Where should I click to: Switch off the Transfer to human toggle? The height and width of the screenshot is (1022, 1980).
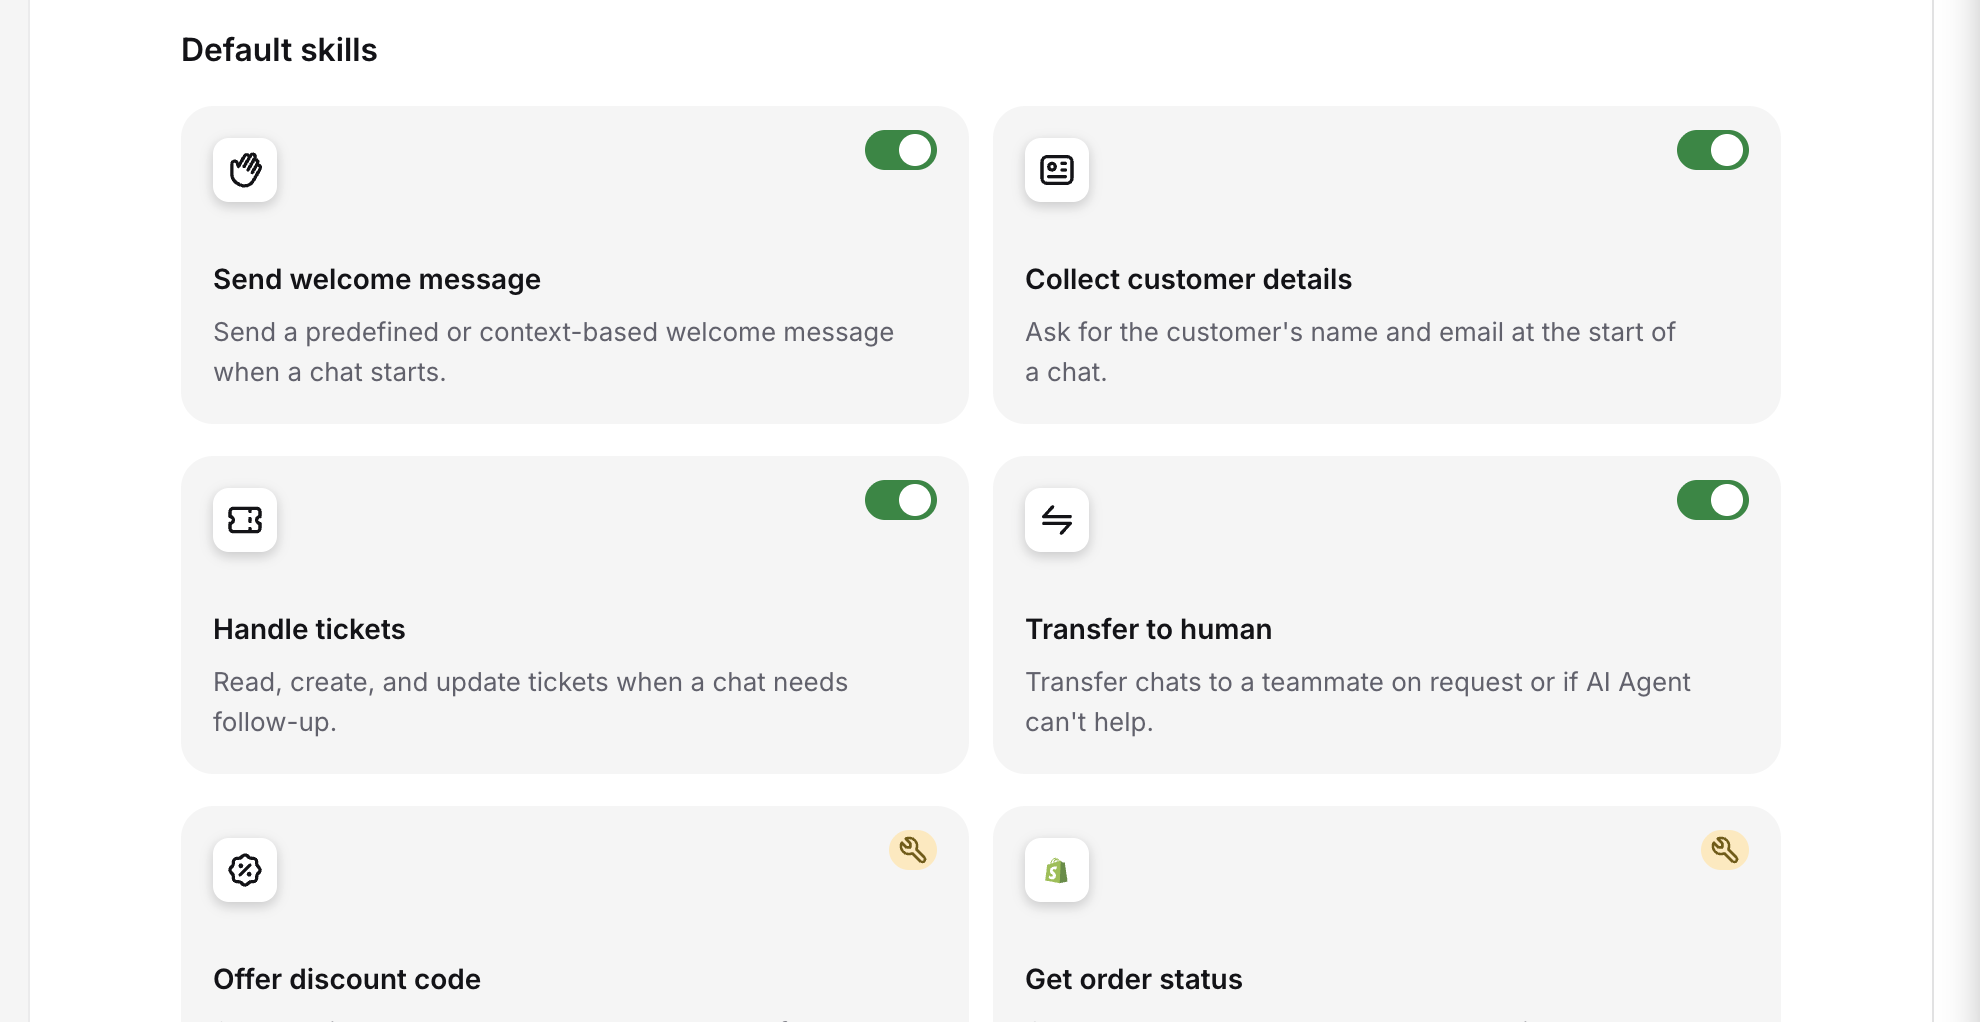(x=1713, y=500)
